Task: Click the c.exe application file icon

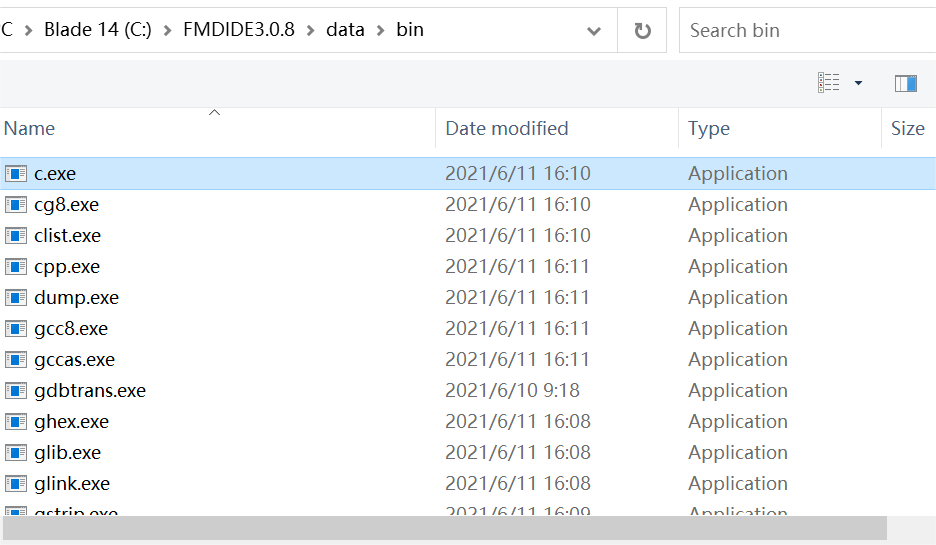Action: pyautogui.click(x=16, y=173)
